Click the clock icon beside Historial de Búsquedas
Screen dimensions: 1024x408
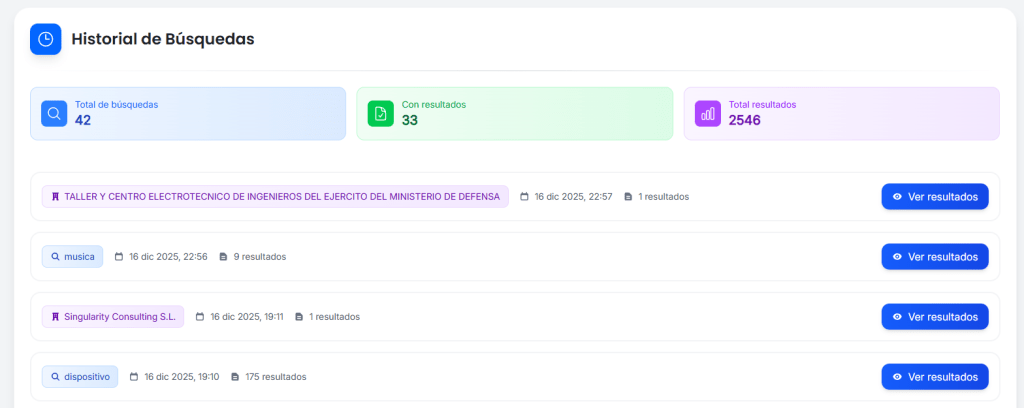[45, 39]
